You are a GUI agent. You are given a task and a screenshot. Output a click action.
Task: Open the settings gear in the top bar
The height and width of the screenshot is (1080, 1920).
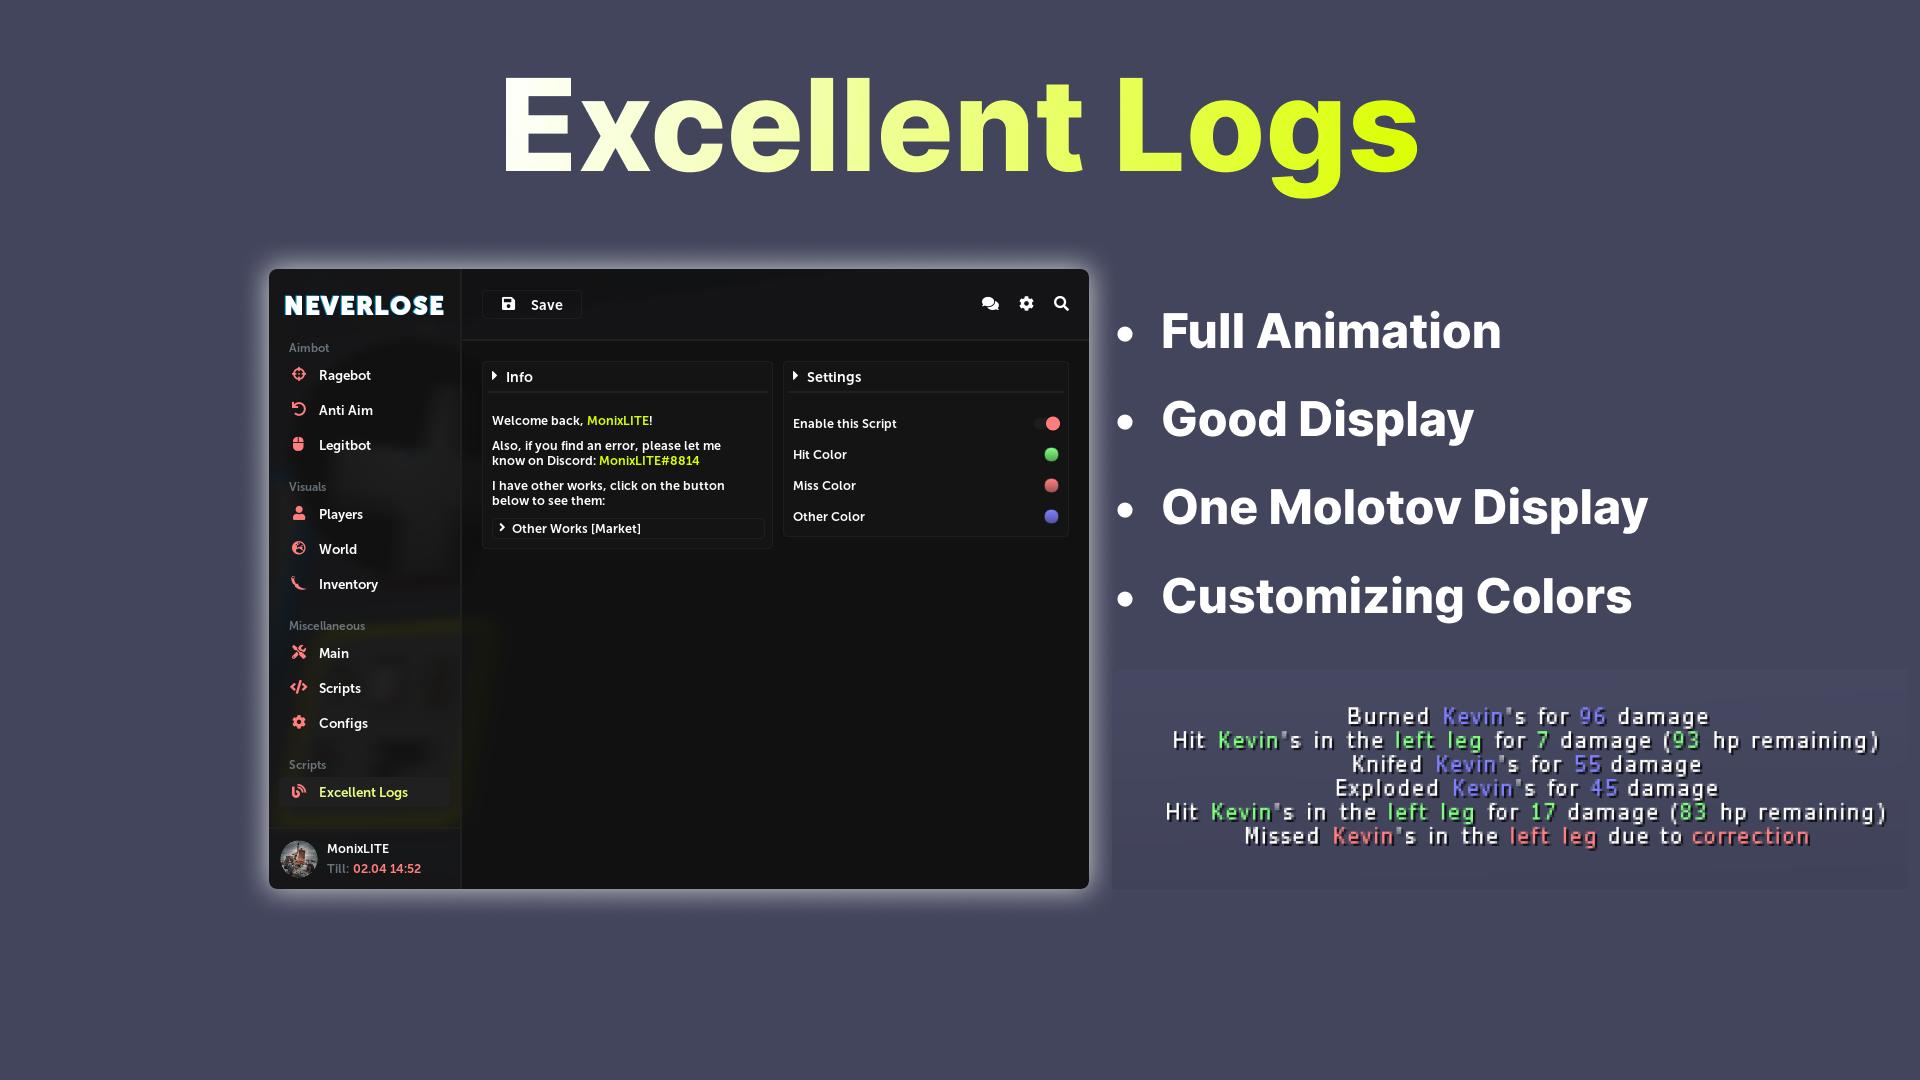tap(1026, 304)
